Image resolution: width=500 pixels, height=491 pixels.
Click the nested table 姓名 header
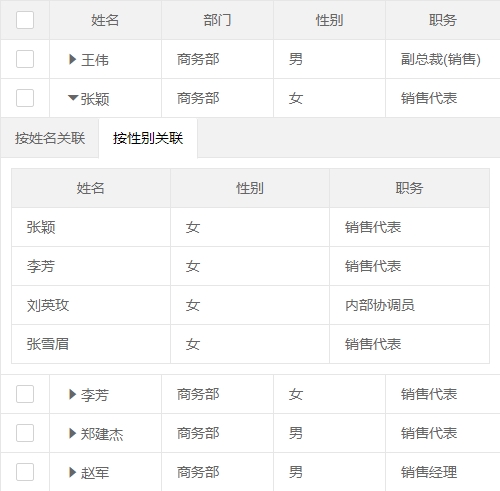[91, 188]
